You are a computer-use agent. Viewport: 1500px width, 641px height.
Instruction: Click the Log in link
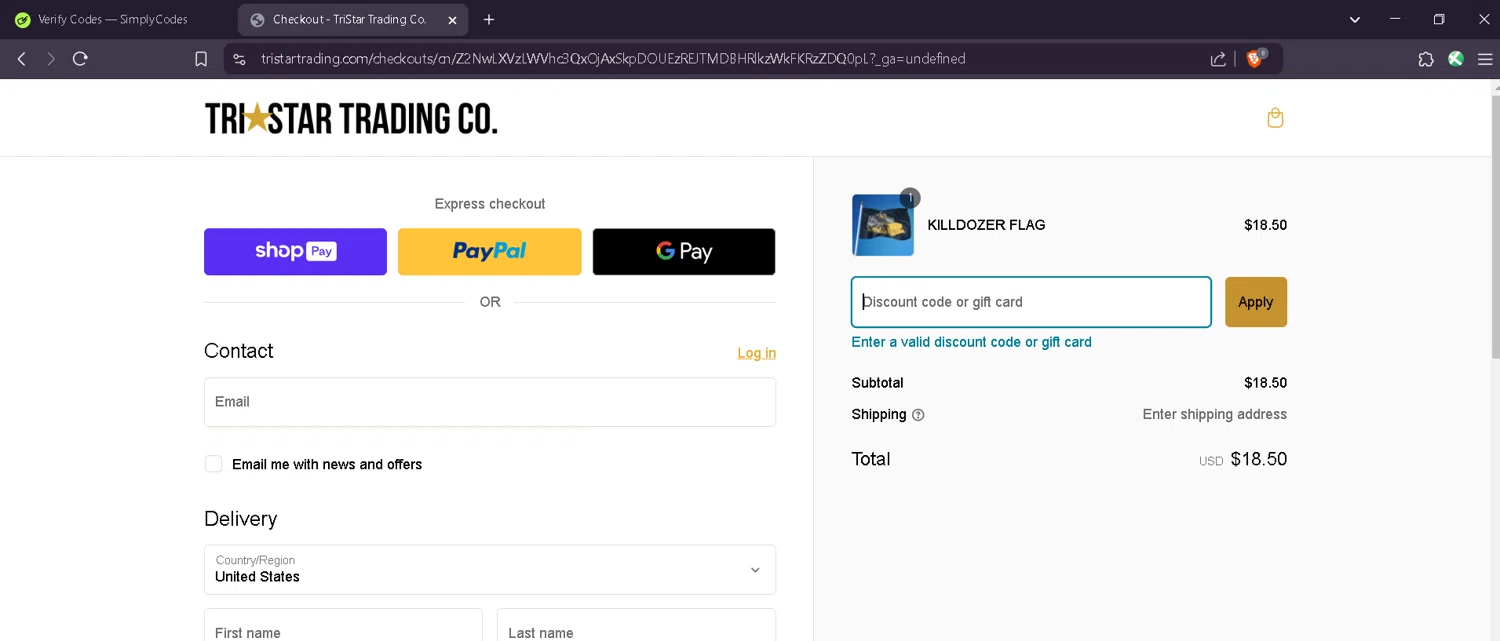click(x=756, y=353)
